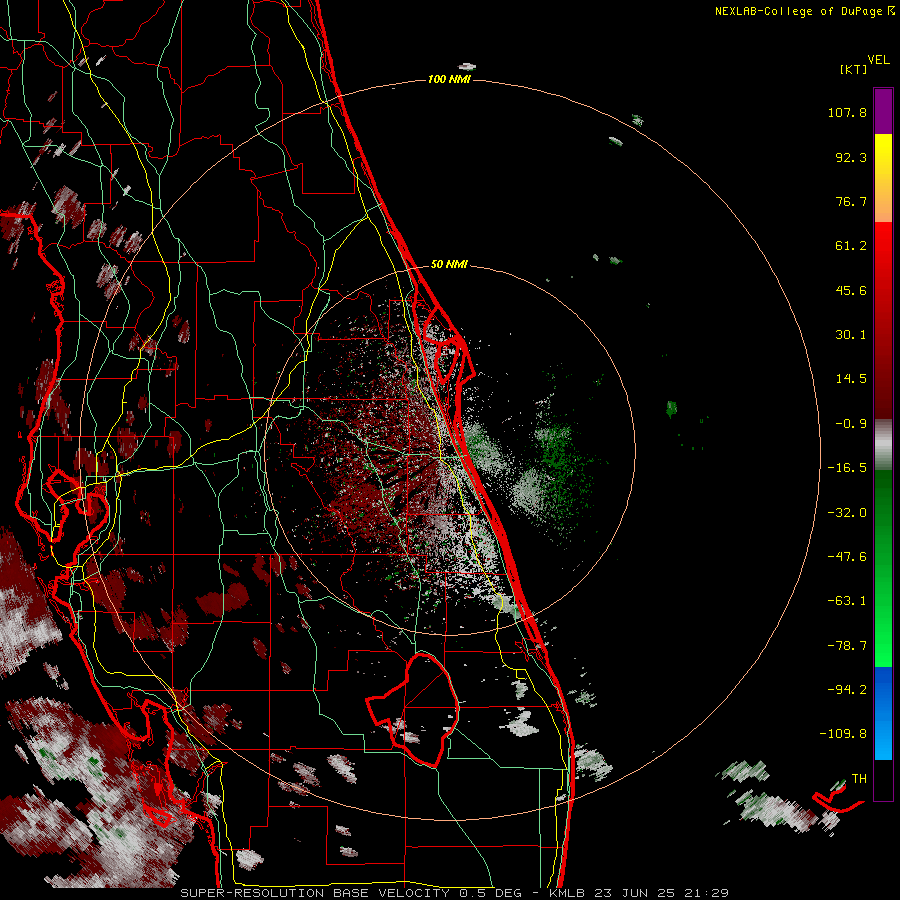Click the 61.2 color scale value
Screen dimensions: 900x900
[851, 246]
